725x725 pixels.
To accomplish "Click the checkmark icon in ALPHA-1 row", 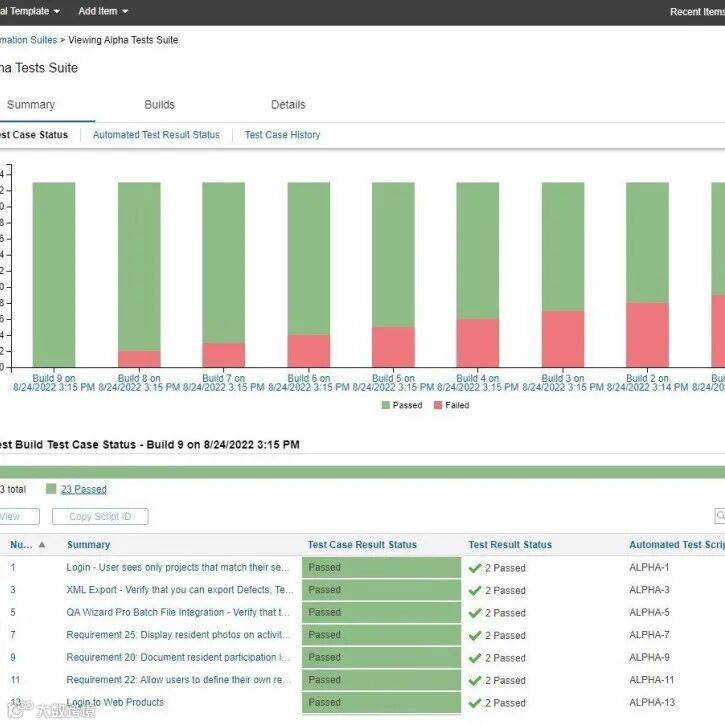I will coord(475,568).
